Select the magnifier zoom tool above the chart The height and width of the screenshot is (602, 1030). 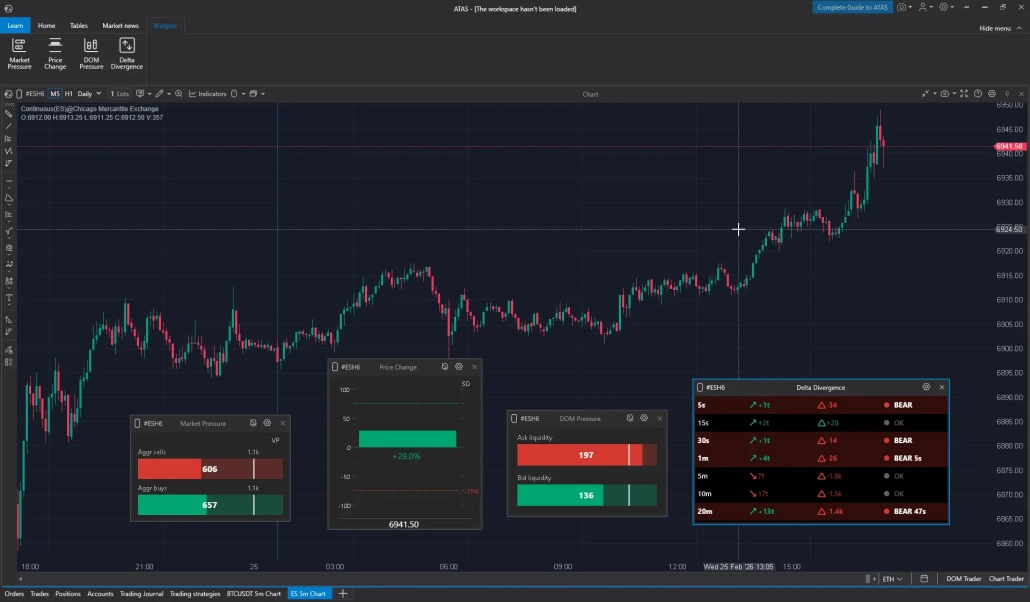coord(179,94)
